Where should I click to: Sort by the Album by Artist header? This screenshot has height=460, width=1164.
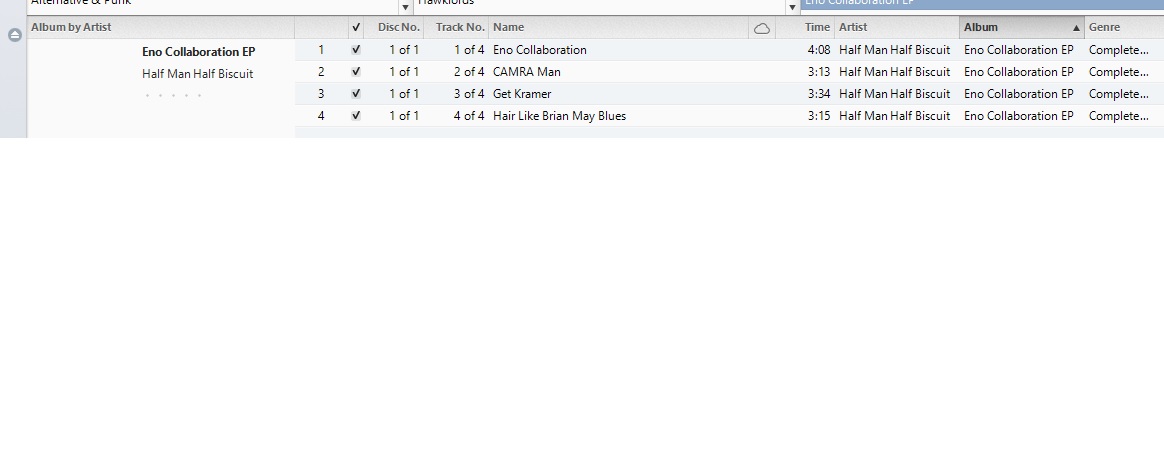tap(160, 27)
